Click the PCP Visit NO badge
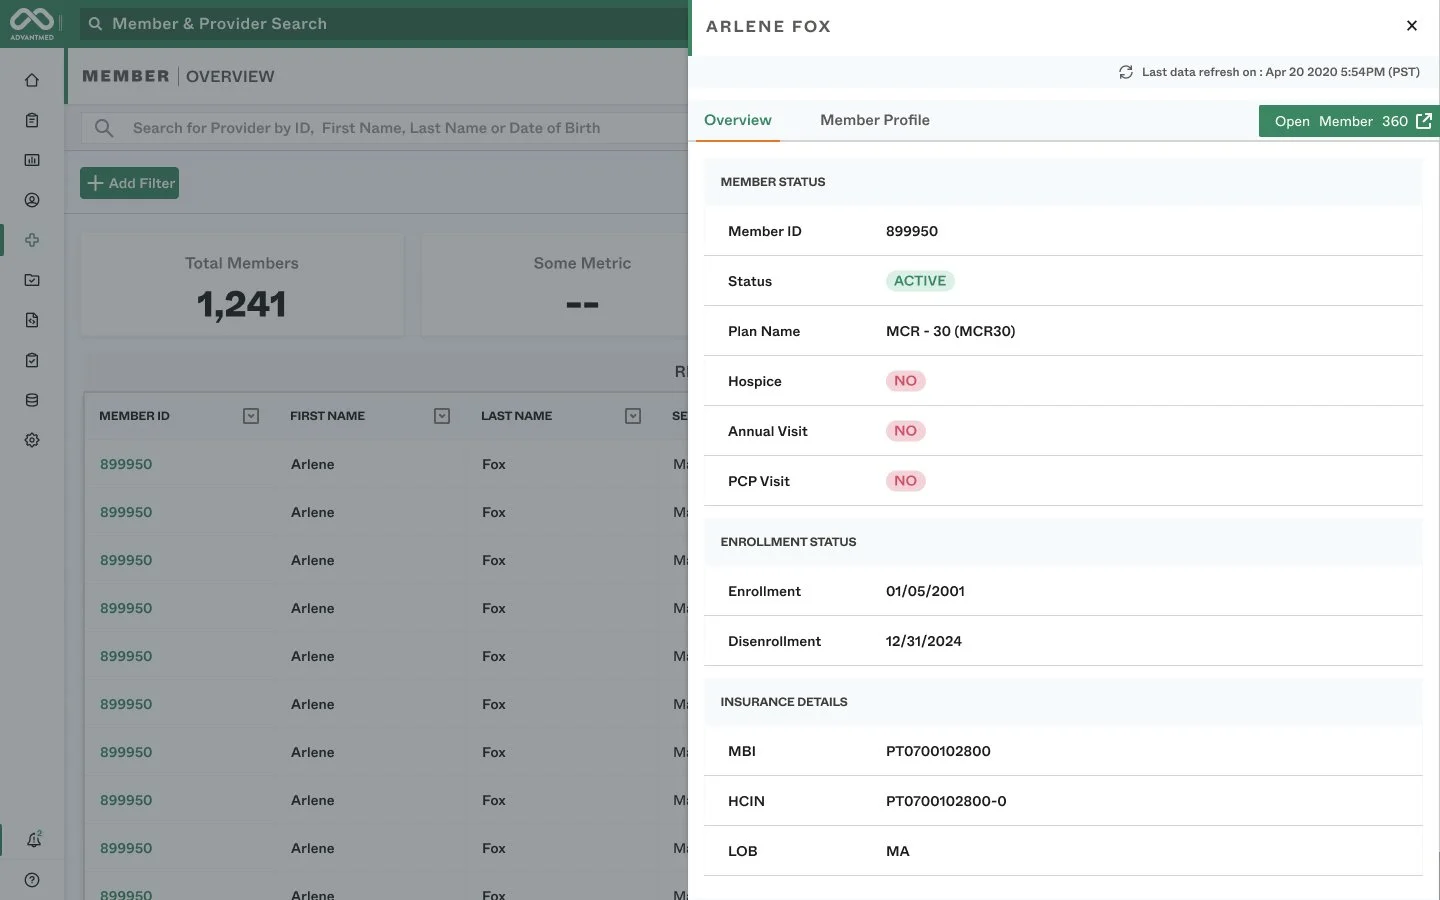 tap(906, 481)
